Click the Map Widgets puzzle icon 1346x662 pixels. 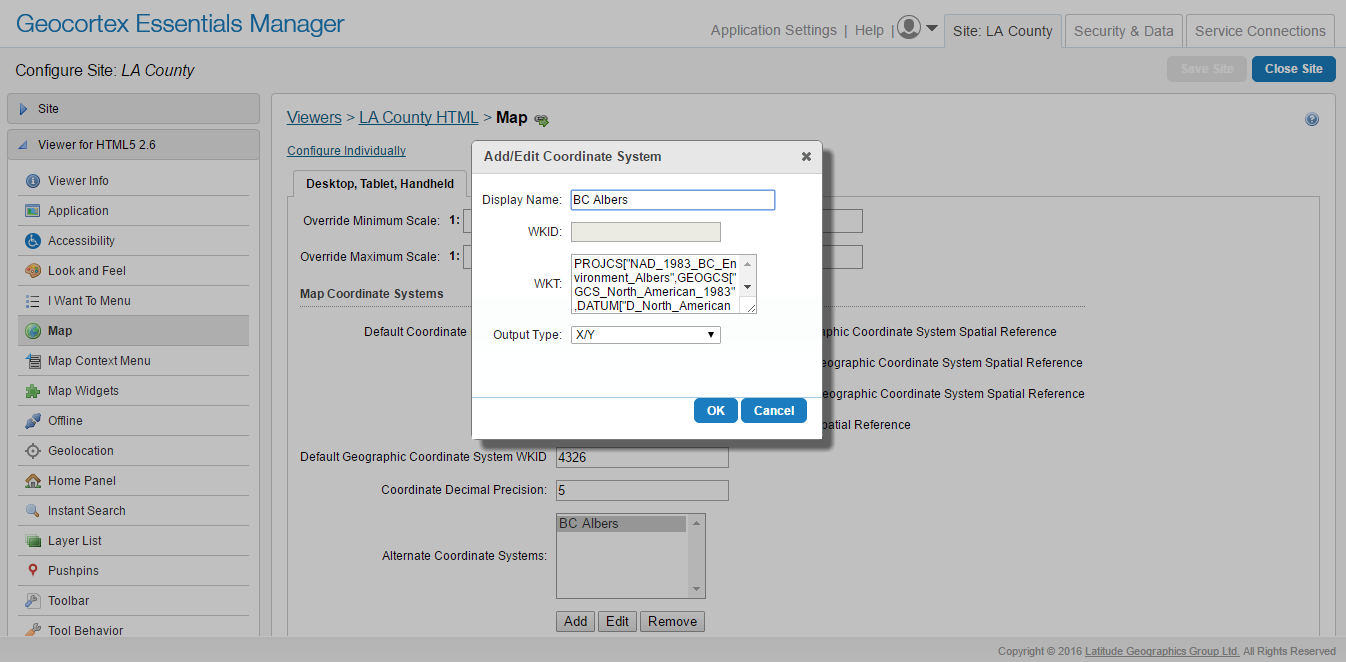[32, 391]
